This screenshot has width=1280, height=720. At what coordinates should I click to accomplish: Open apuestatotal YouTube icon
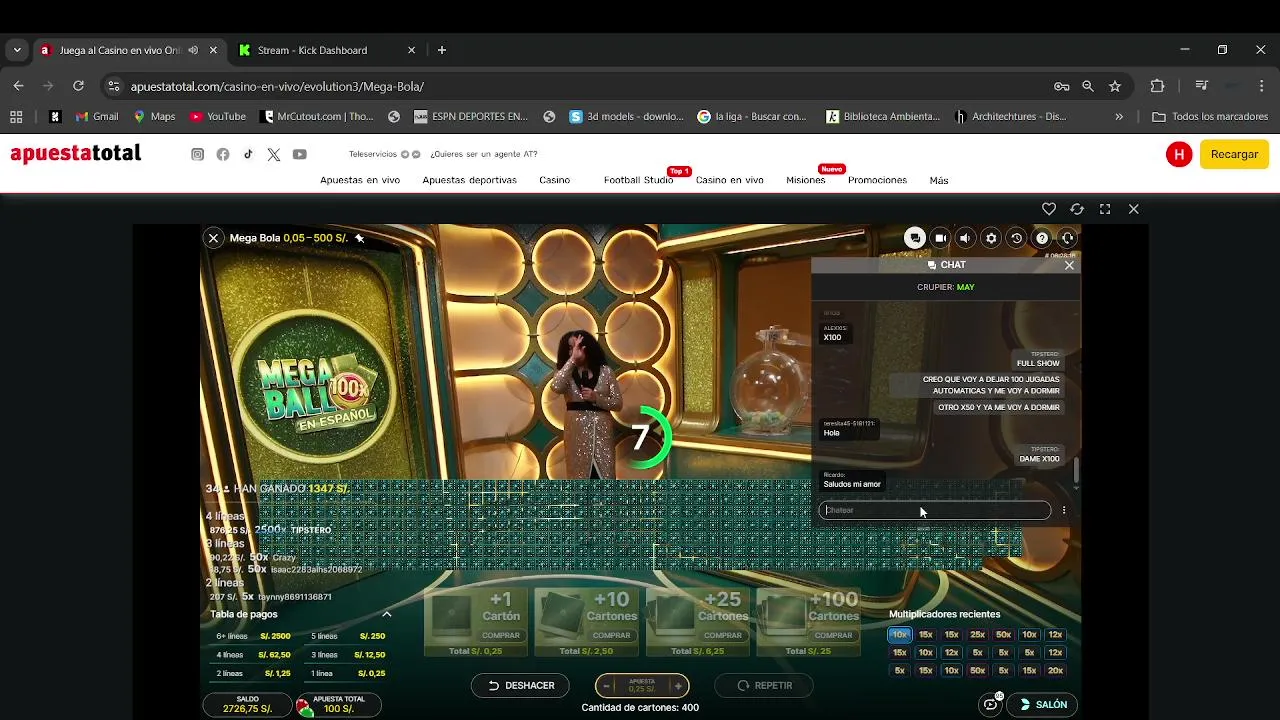point(300,154)
